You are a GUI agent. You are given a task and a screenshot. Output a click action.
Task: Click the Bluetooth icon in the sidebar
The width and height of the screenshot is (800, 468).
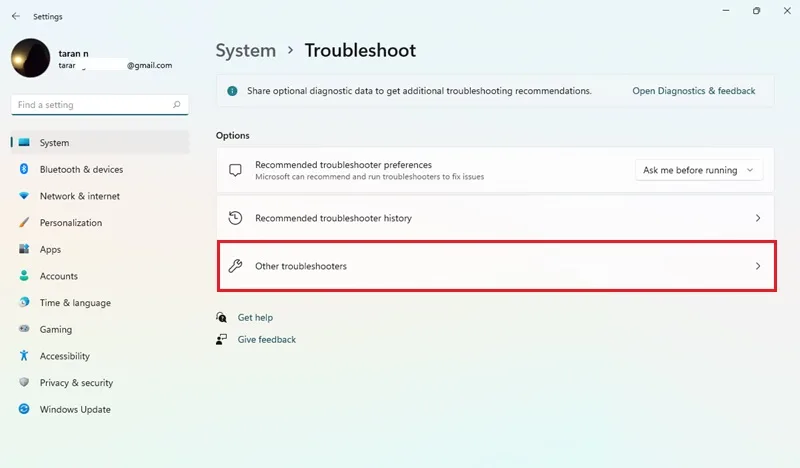click(x=24, y=169)
